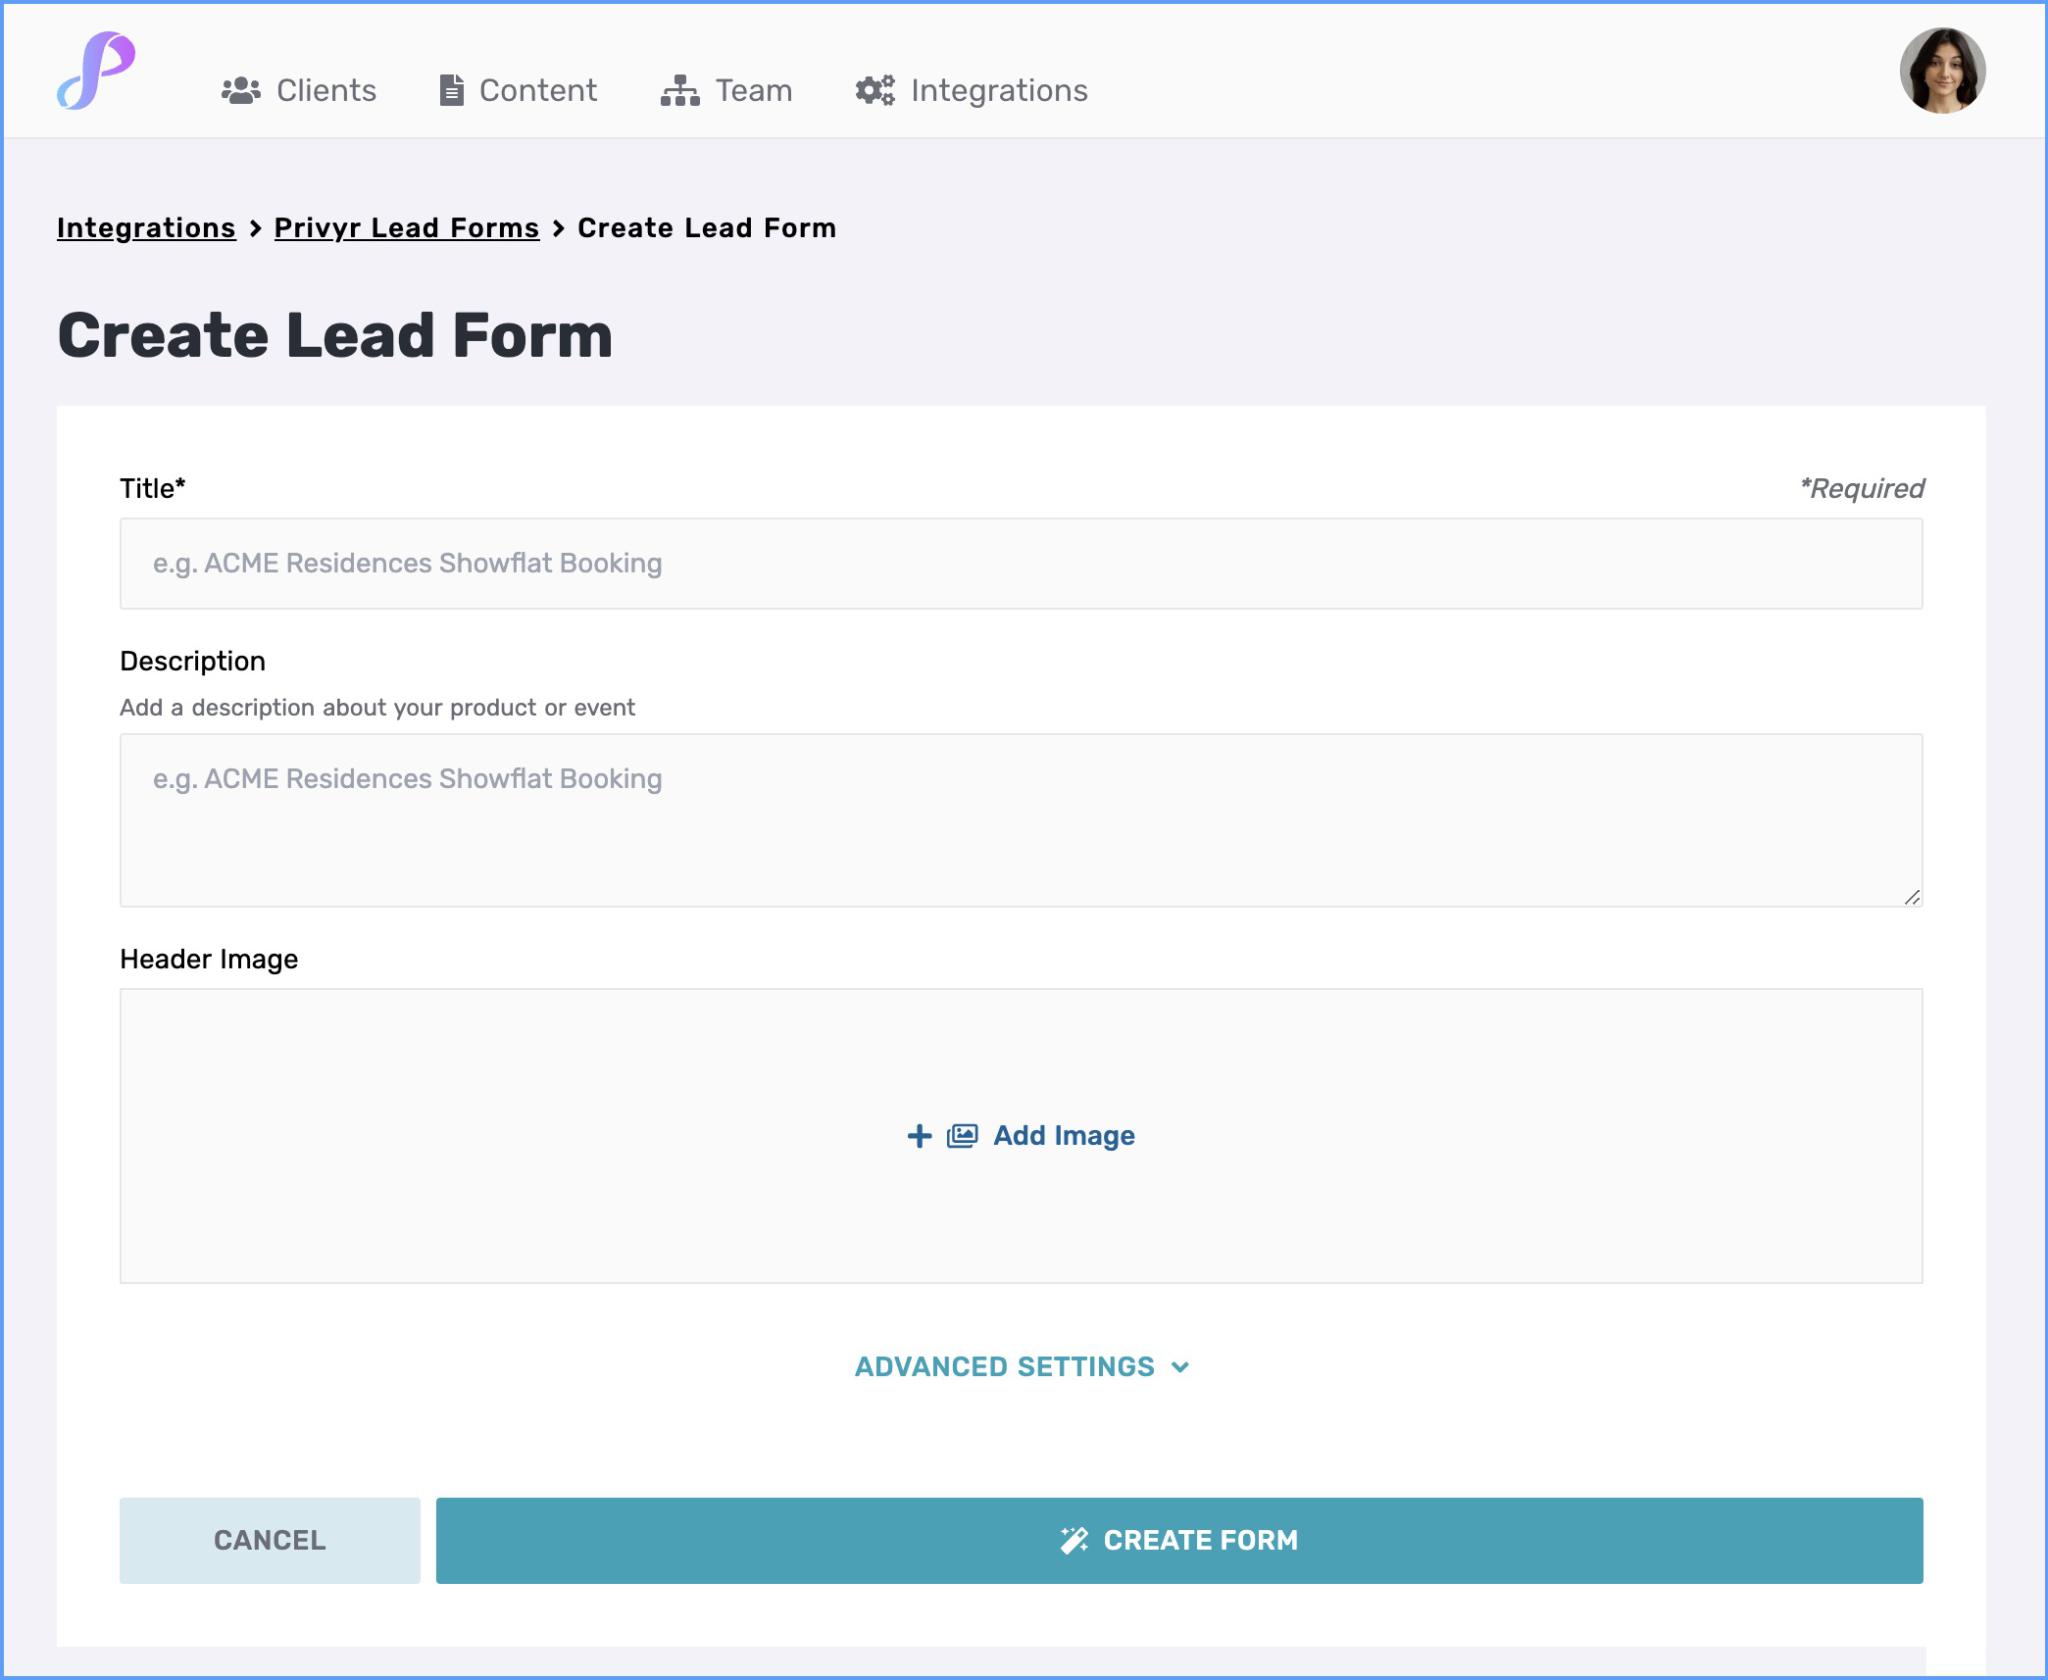Image resolution: width=2048 pixels, height=1680 pixels.
Task: Click the Add Image picture icon
Action: coord(960,1136)
